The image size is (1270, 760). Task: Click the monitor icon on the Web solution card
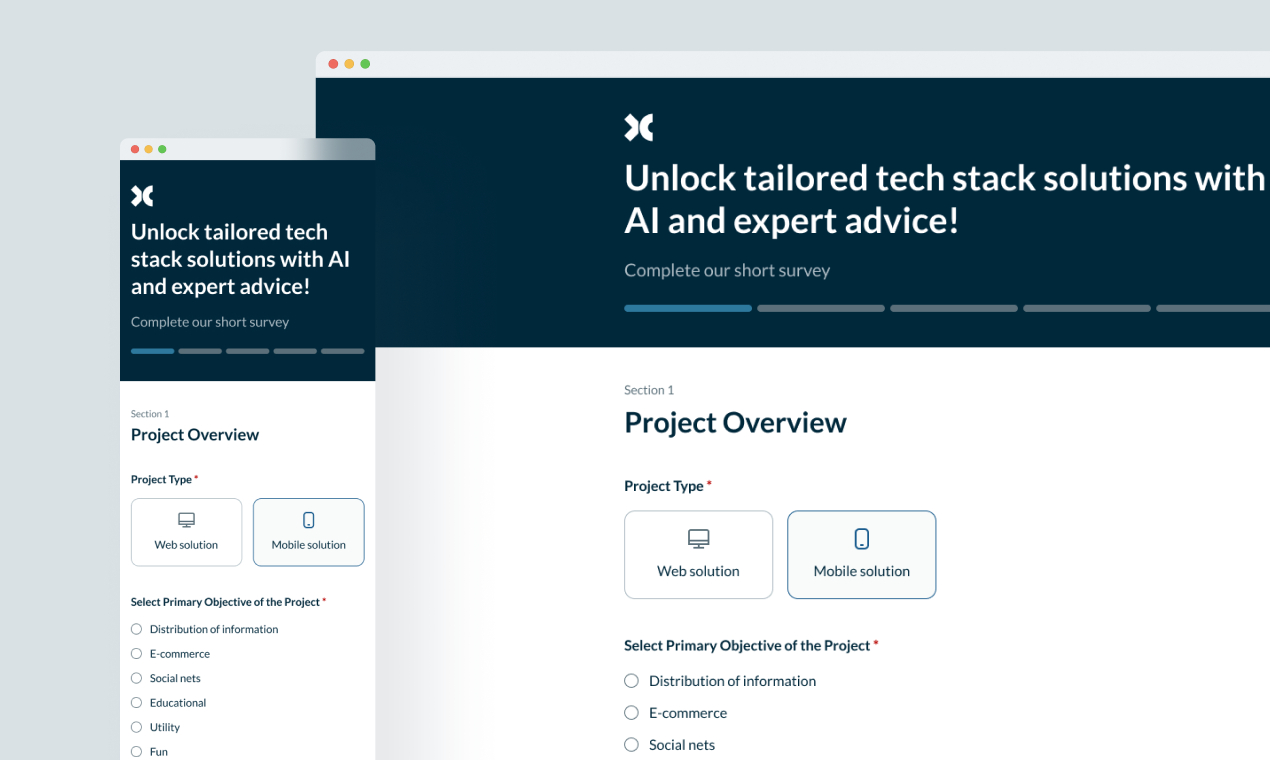coord(698,538)
